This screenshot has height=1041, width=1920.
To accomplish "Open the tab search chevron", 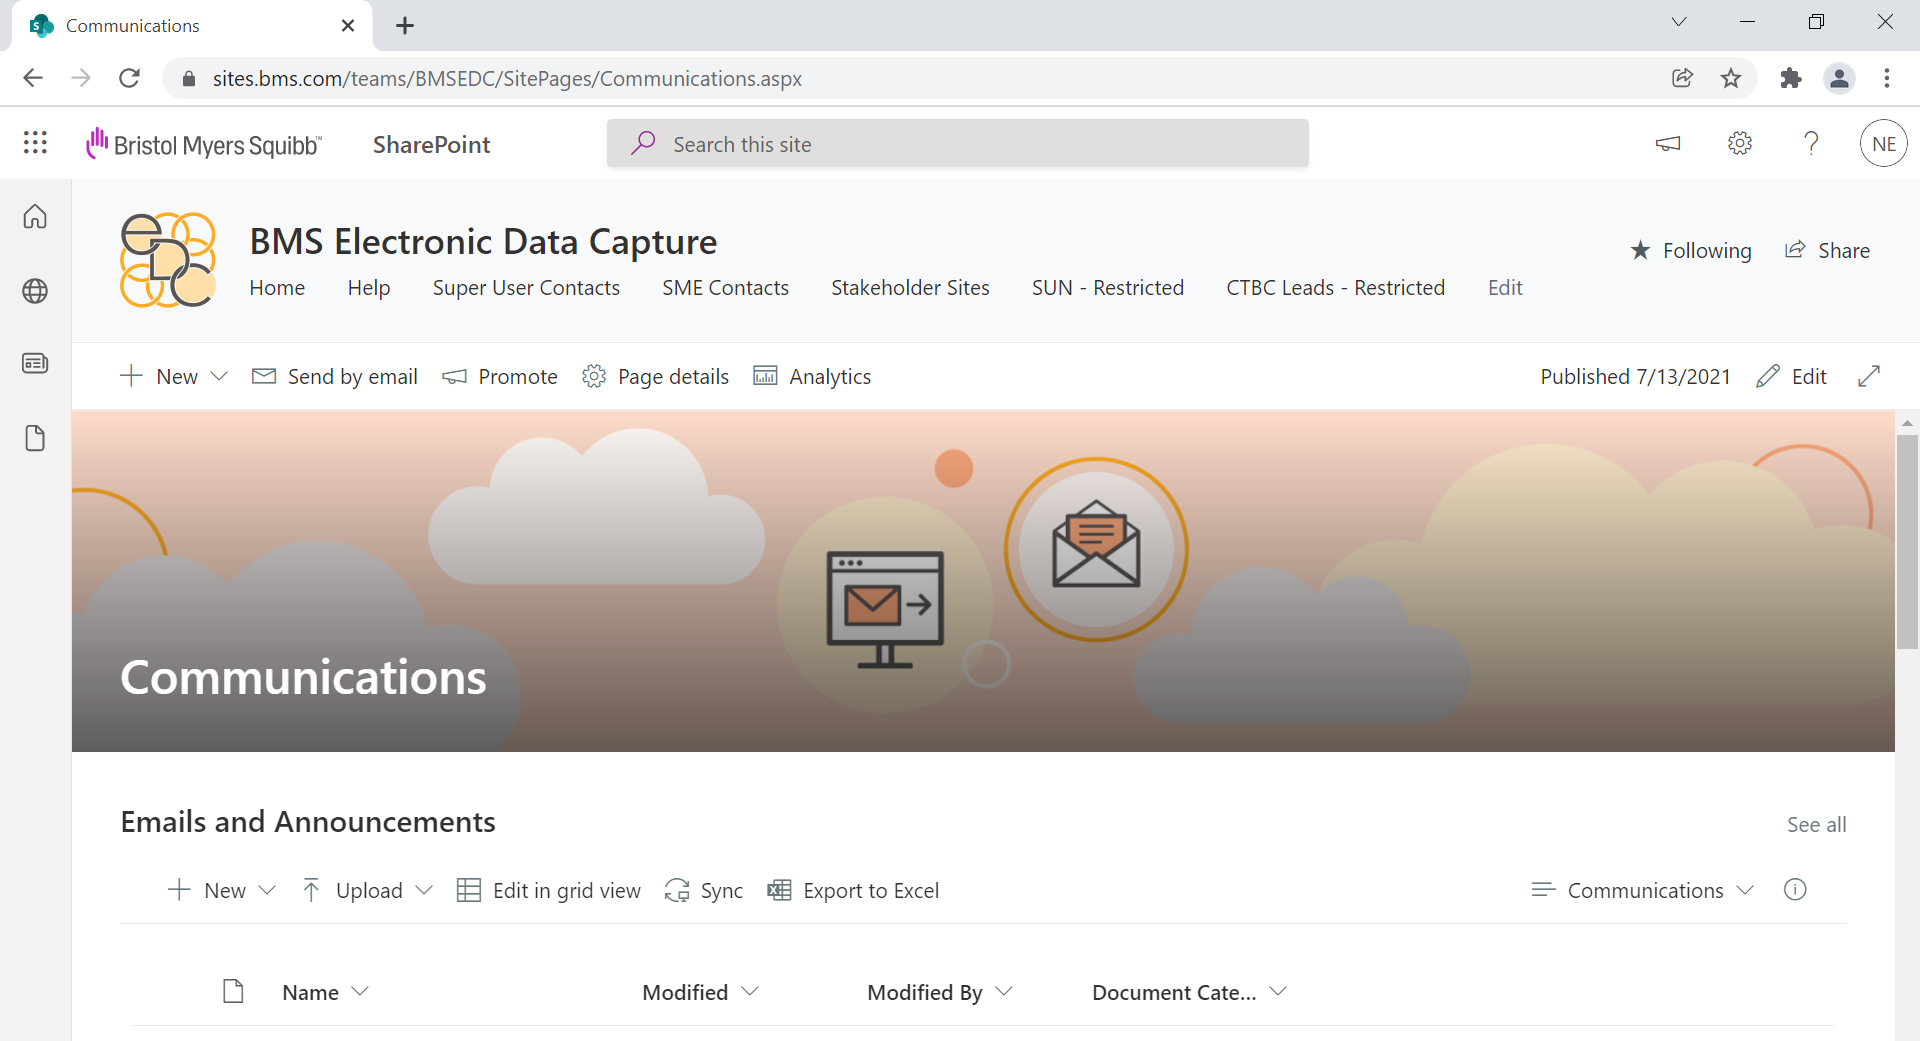I will coord(1679,22).
